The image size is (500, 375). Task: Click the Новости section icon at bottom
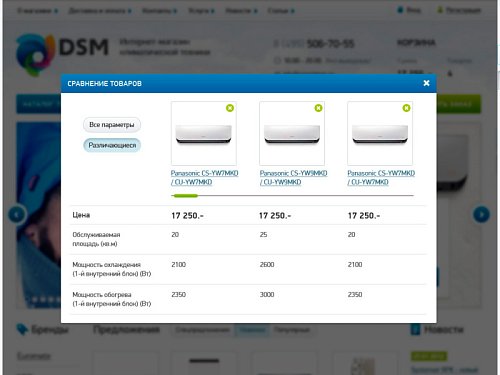(415, 330)
